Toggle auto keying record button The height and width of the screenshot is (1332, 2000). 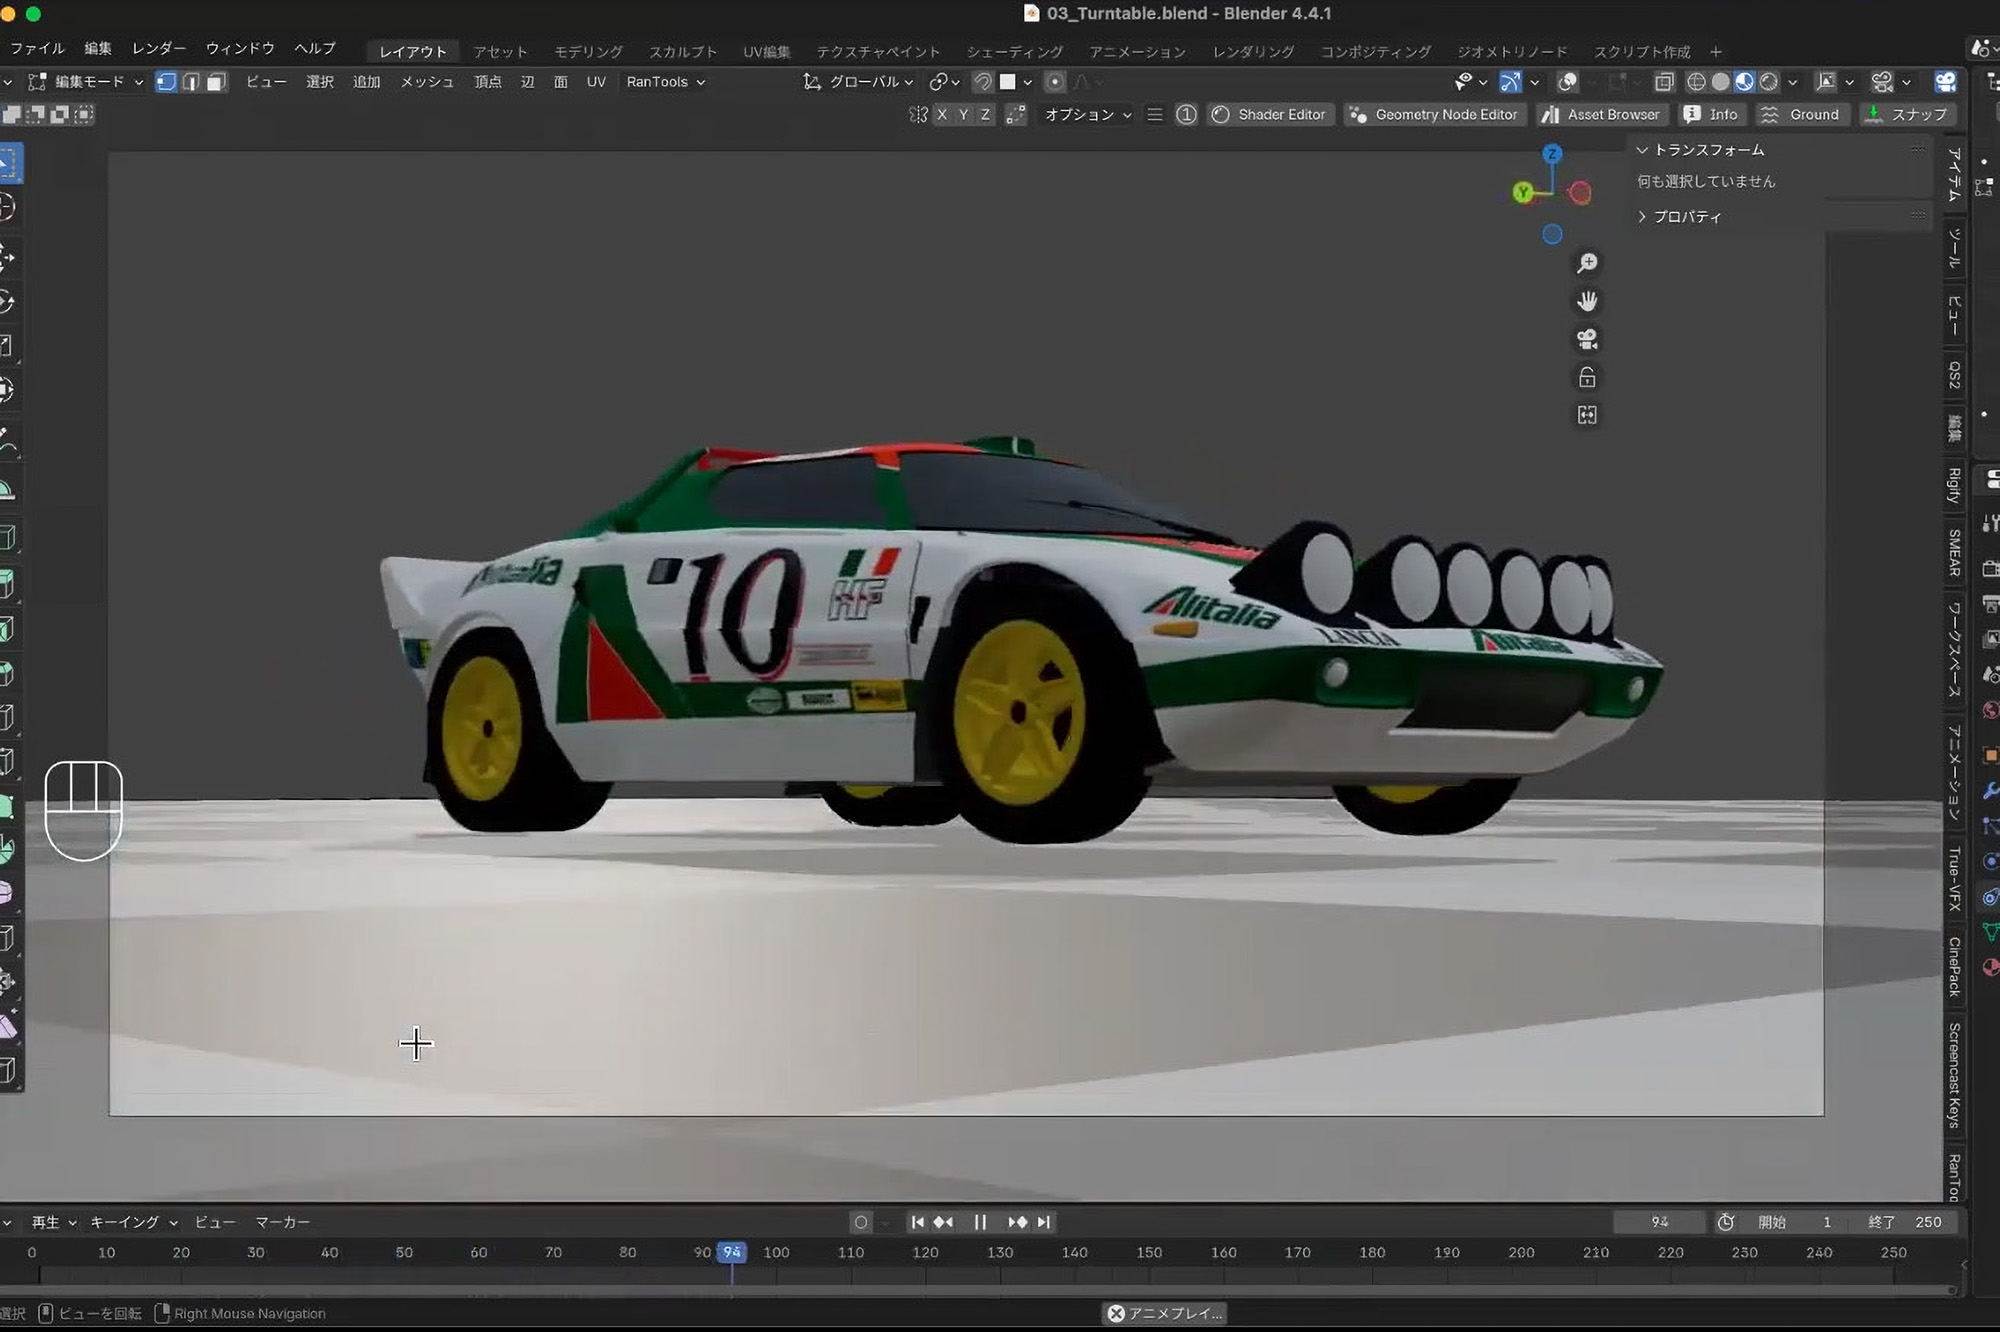pyautogui.click(x=861, y=1222)
